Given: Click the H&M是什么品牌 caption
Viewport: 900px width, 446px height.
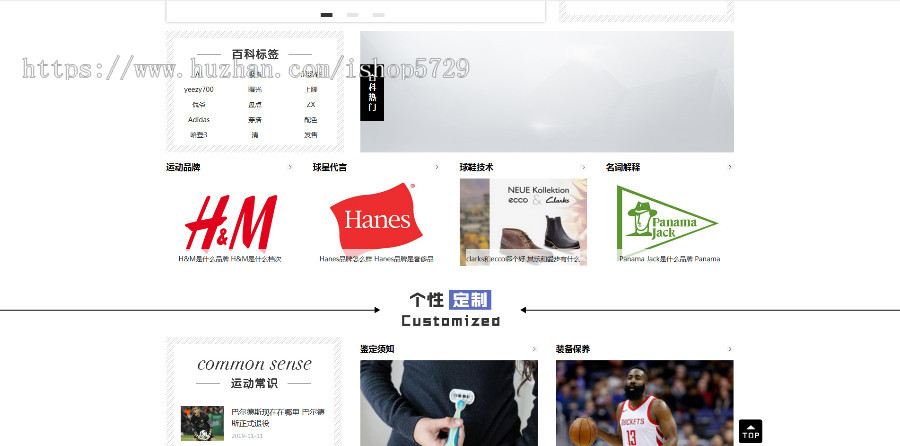Looking at the screenshot, I should [230, 259].
